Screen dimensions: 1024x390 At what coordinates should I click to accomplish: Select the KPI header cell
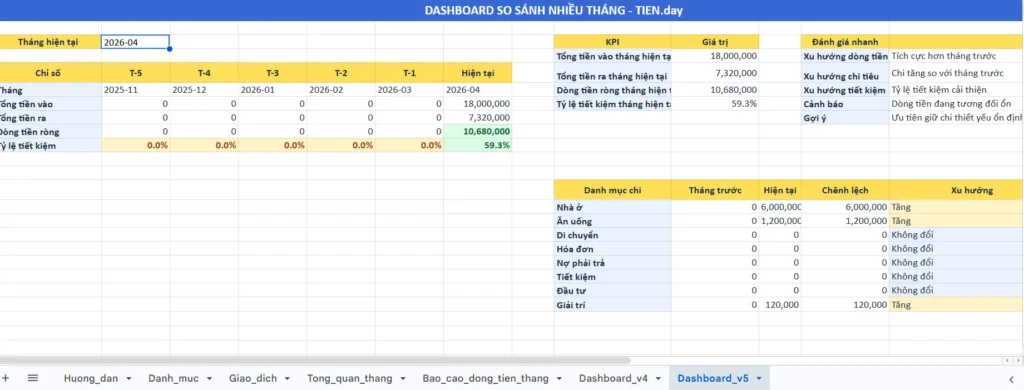coord(612,42)
